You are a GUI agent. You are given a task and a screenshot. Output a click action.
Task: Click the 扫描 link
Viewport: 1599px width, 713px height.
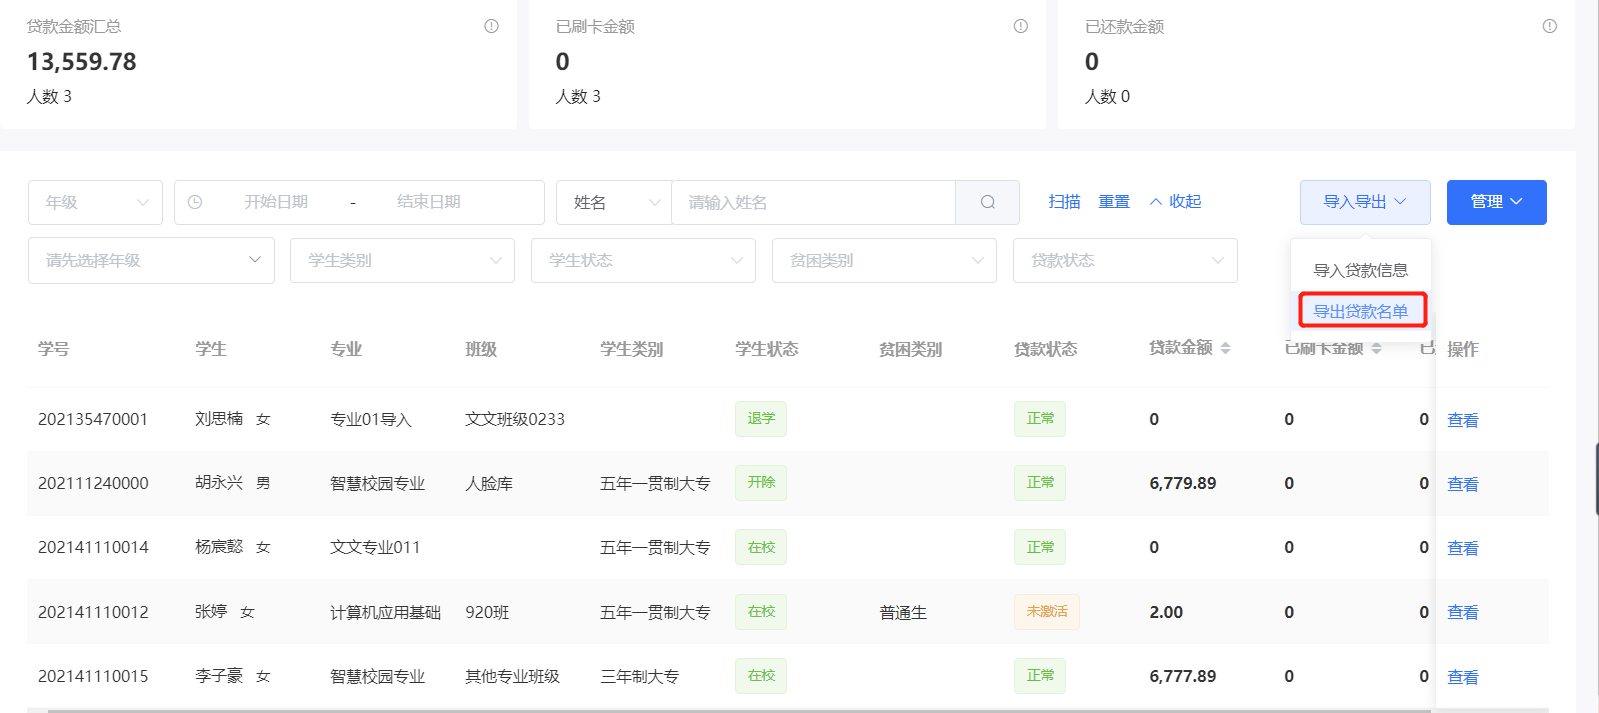tap(1064, 201)
